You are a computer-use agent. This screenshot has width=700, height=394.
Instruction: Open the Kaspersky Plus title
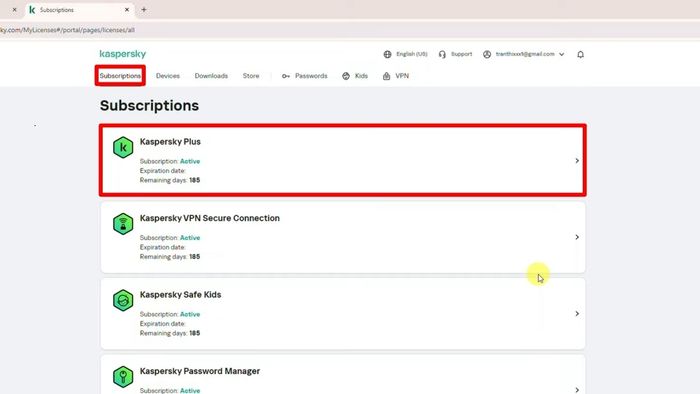click(170, 141)
